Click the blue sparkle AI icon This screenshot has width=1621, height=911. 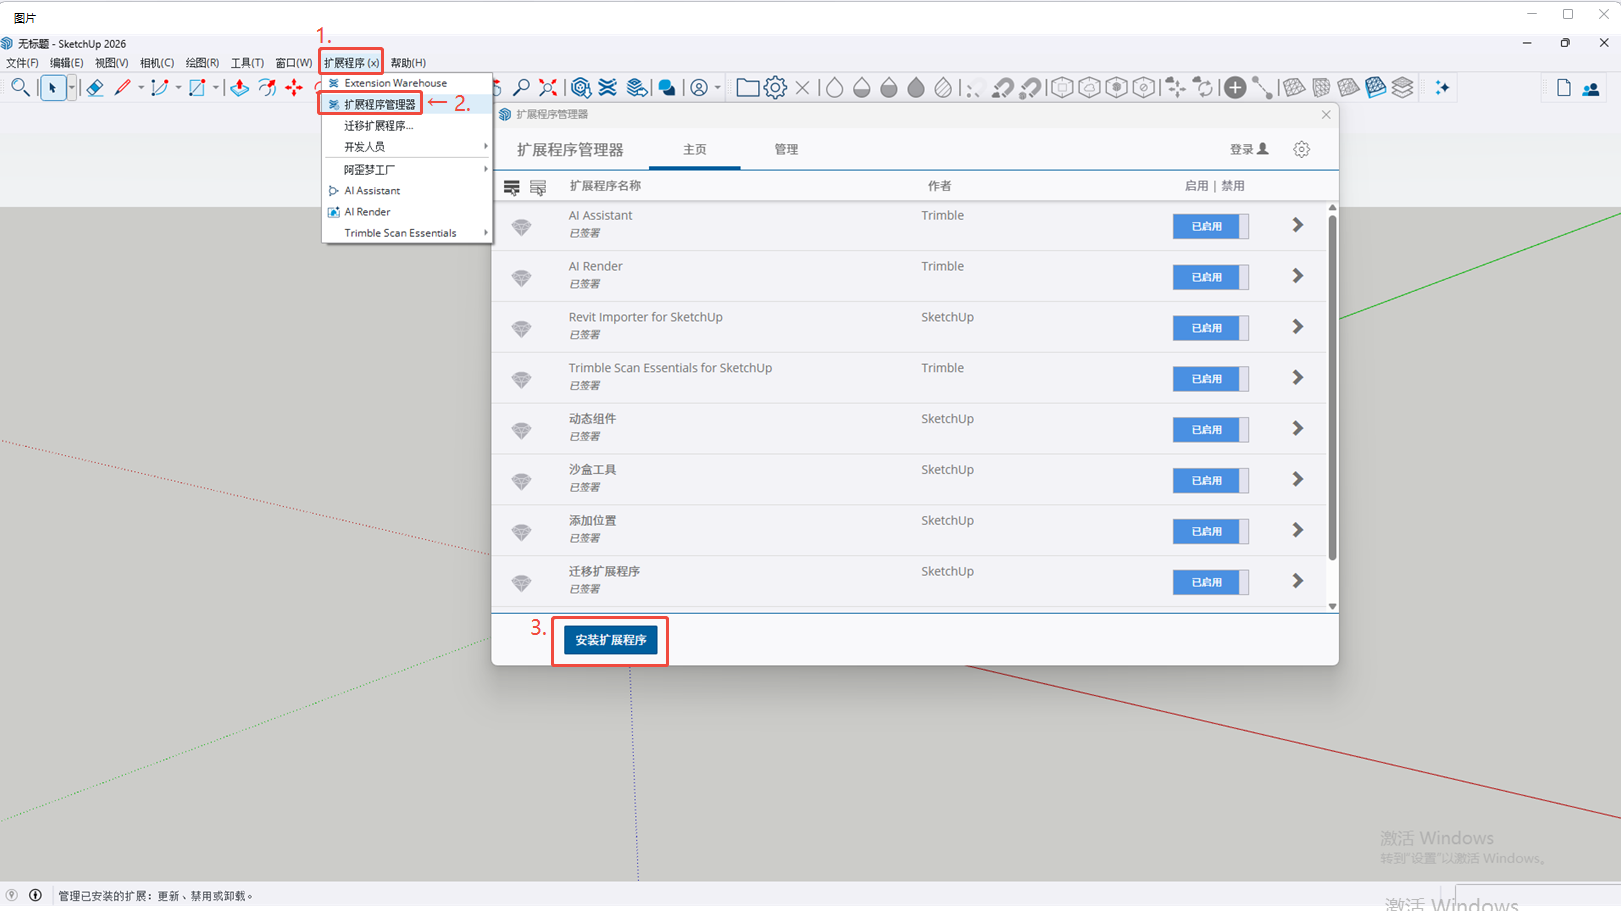[1442, 88]
